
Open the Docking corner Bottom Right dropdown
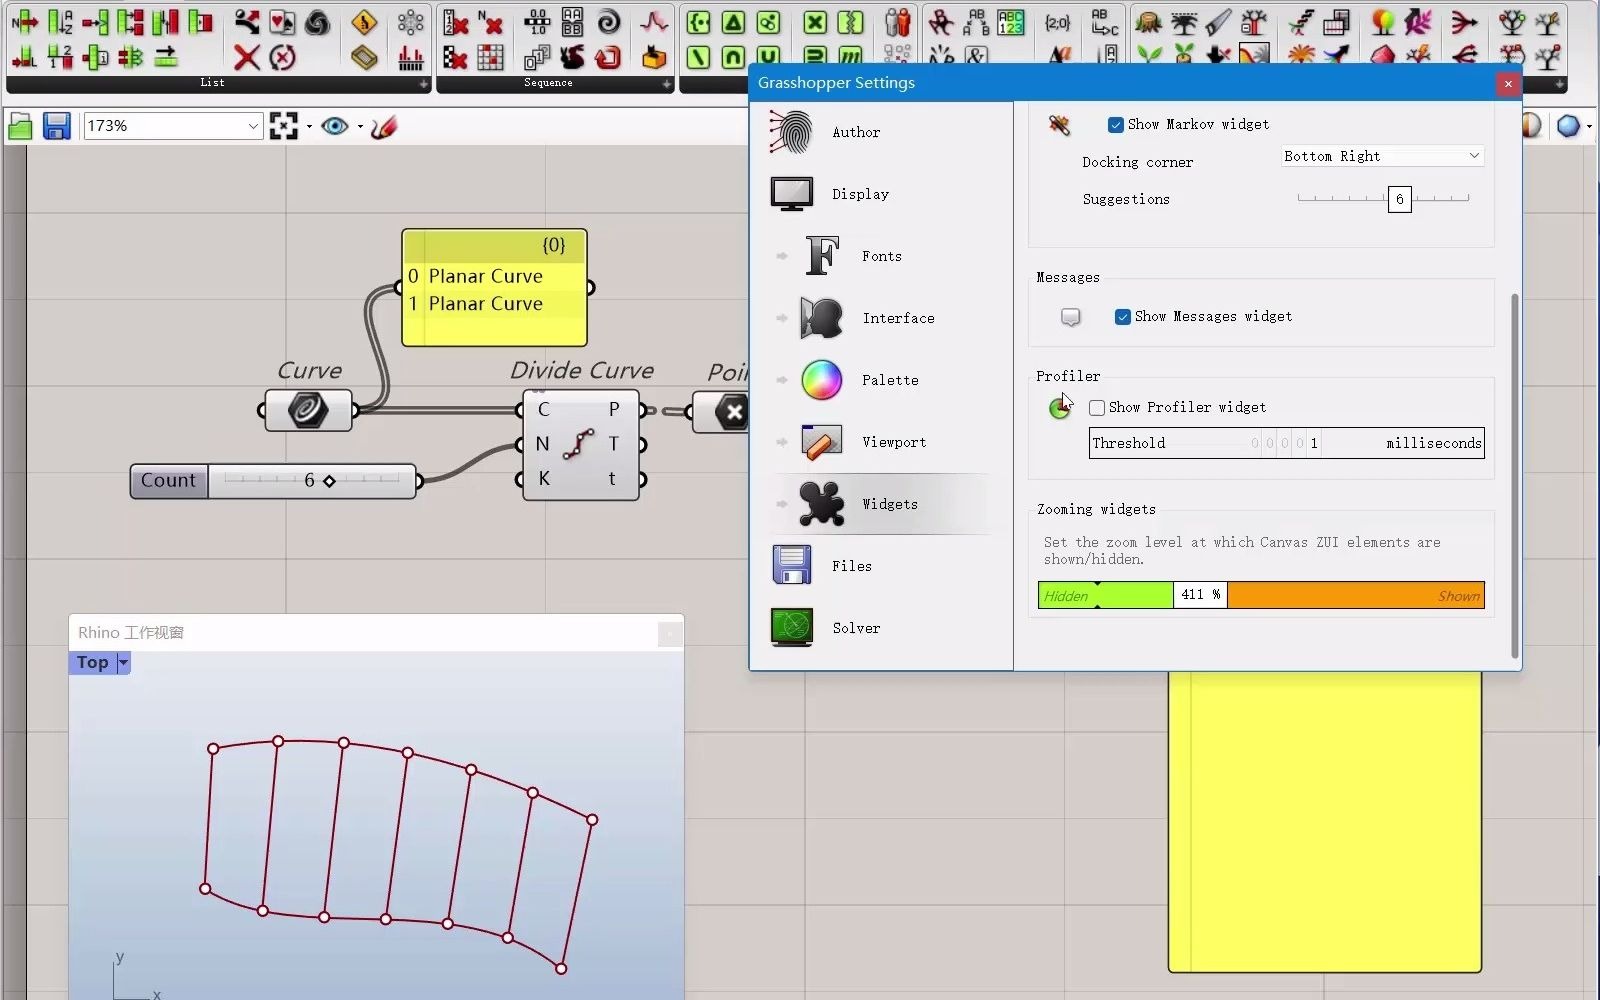(1382, 156)
